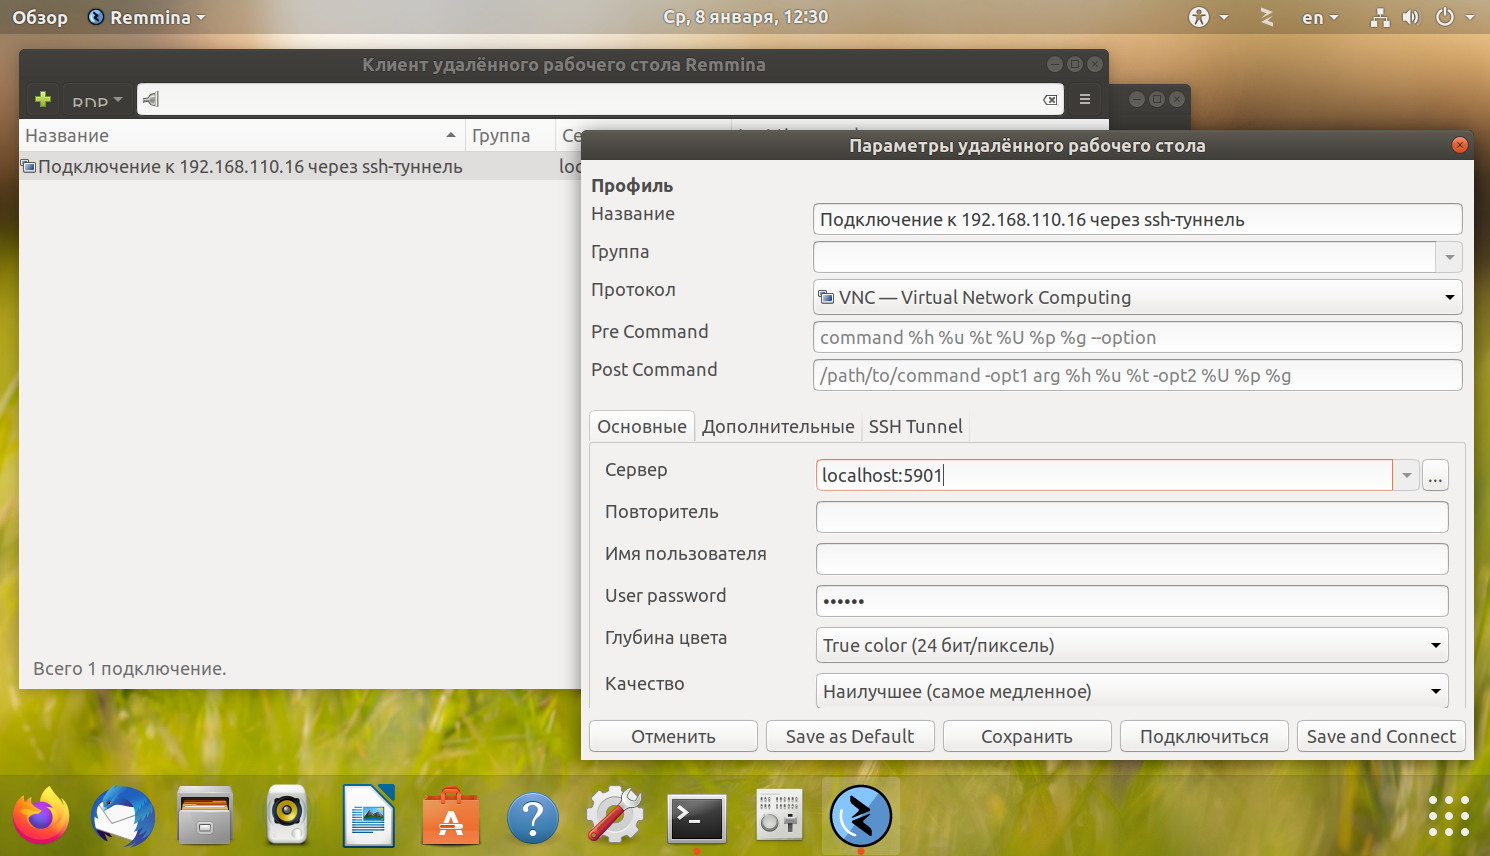Open the Глубина цвета dropdown

(1132, 645)
